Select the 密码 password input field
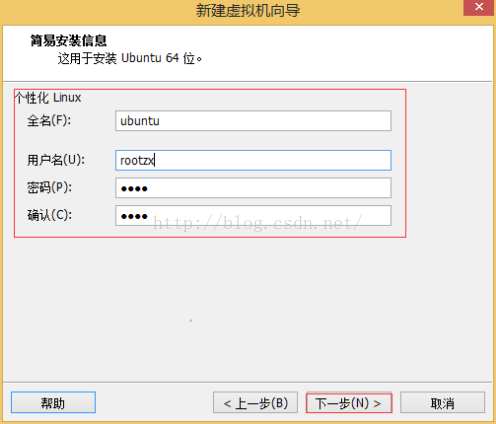The image size is (496, 424). [x=253, y=188]
